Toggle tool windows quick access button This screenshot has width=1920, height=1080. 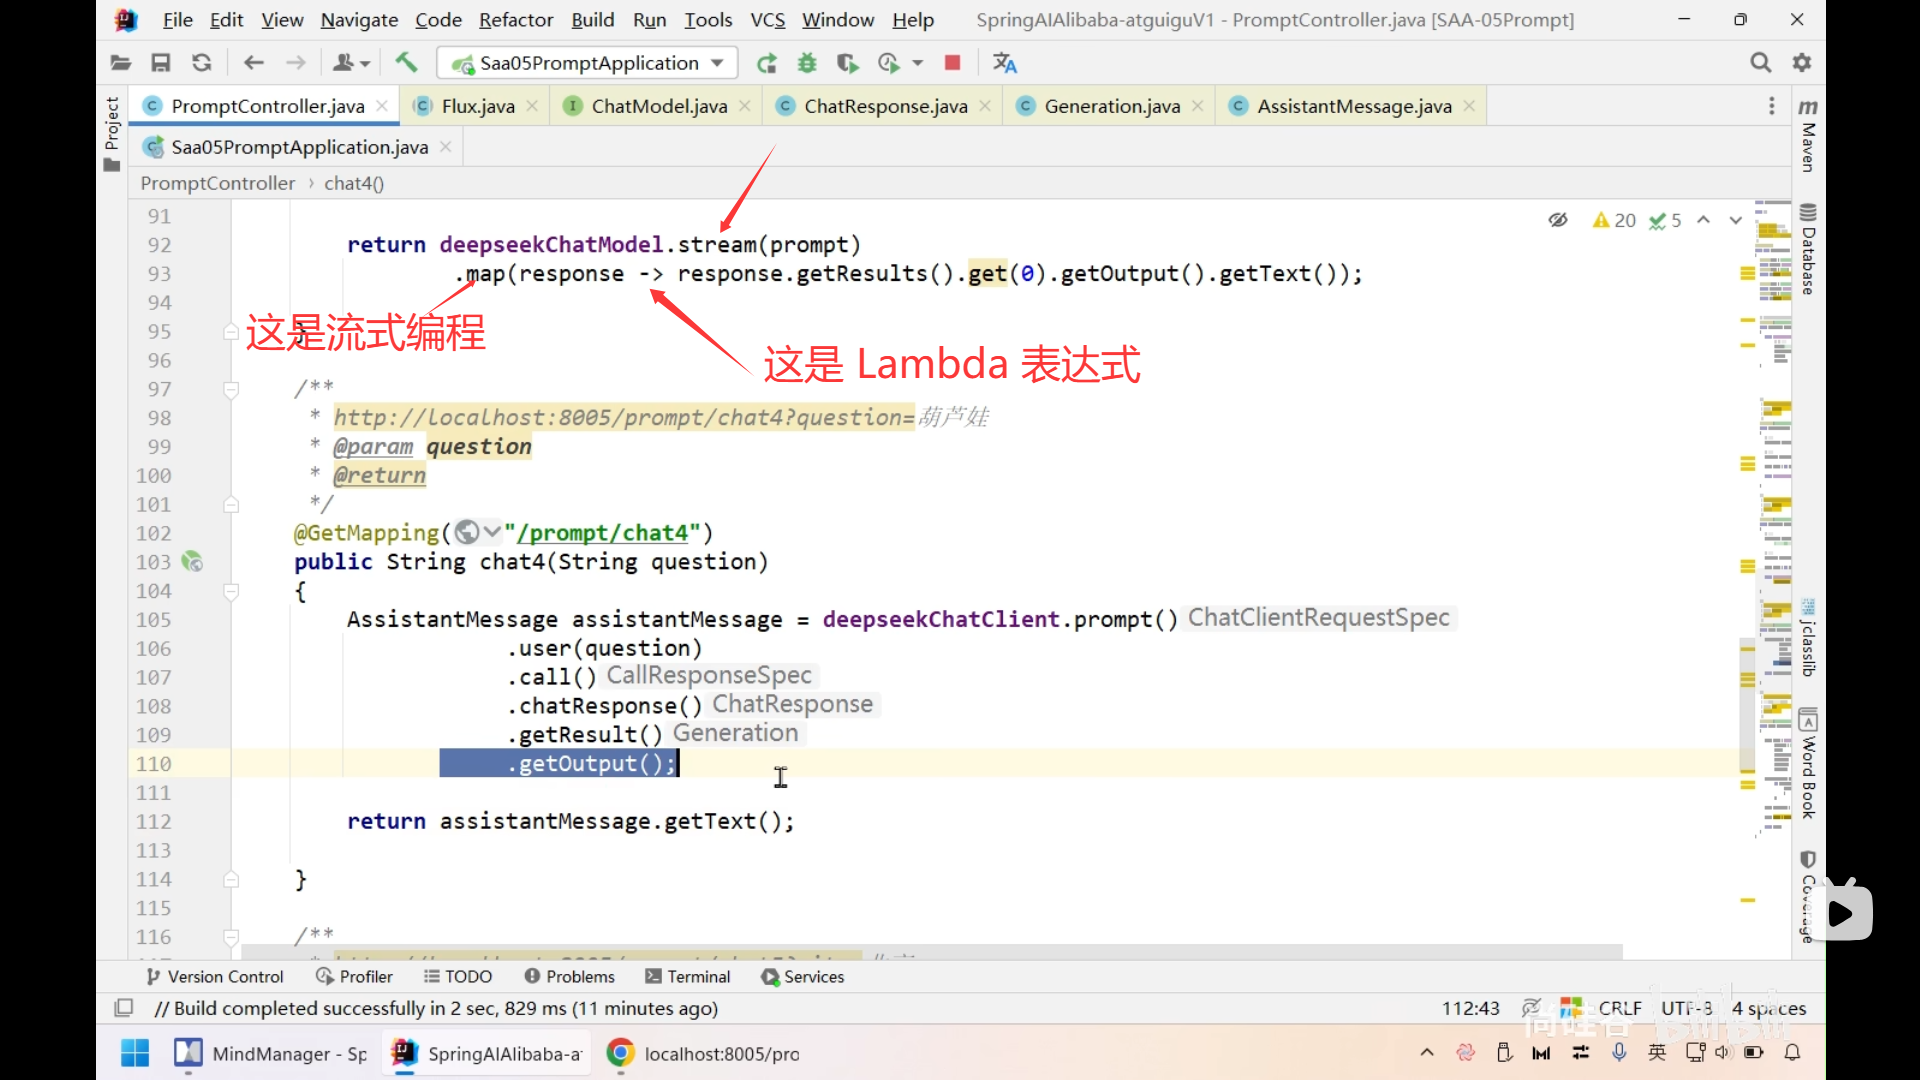pyautogui.click(x=124, y=1008)
